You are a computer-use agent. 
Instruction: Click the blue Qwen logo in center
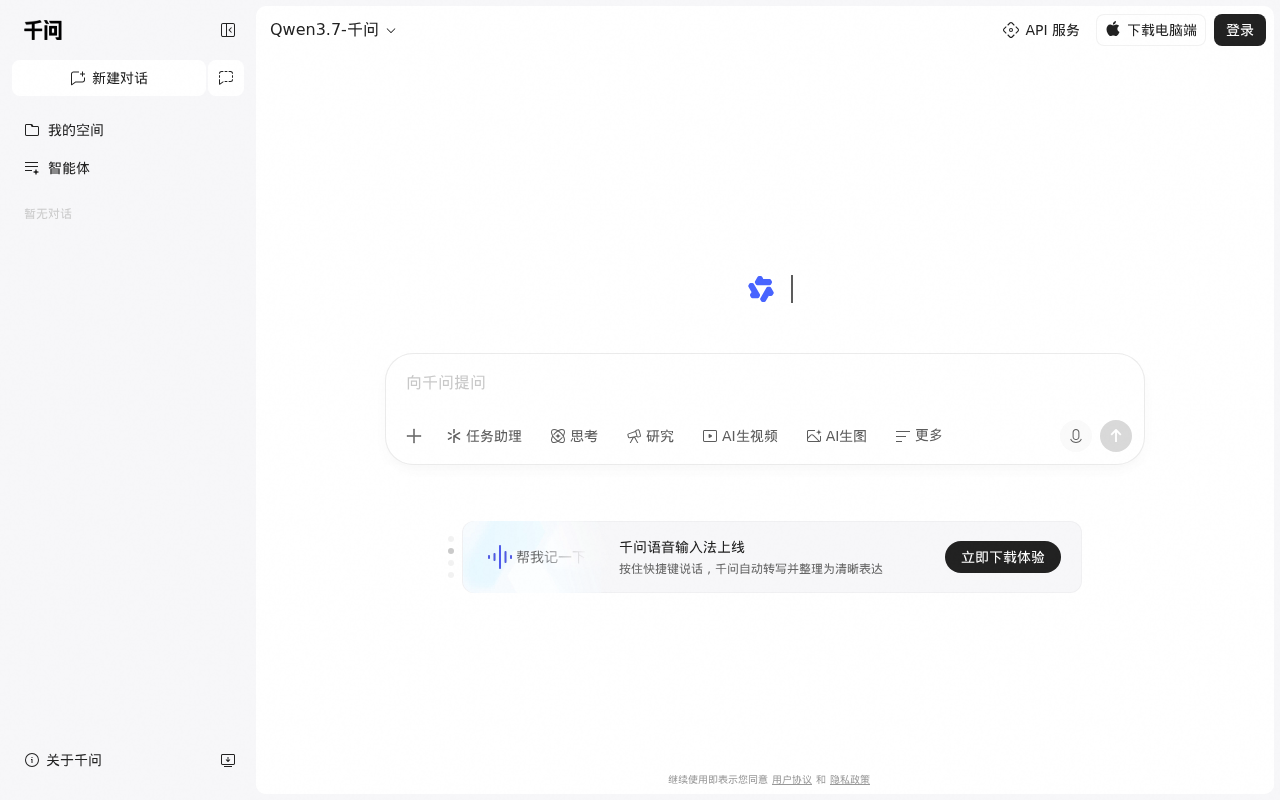point(761,289)
